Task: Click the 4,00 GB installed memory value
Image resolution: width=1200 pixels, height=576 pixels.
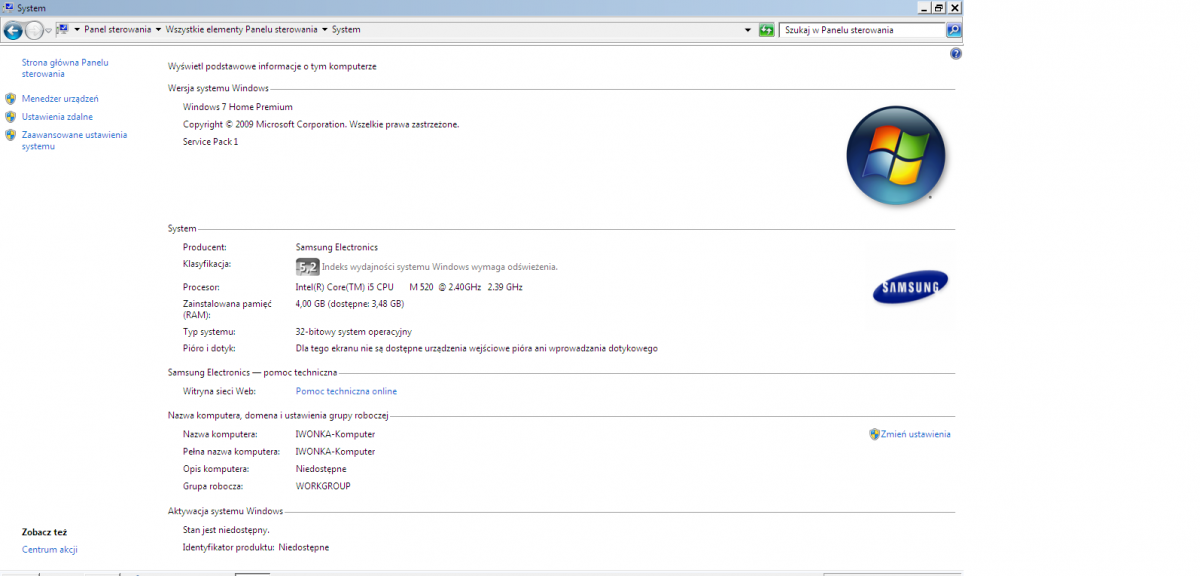Action: pos(350,303)
